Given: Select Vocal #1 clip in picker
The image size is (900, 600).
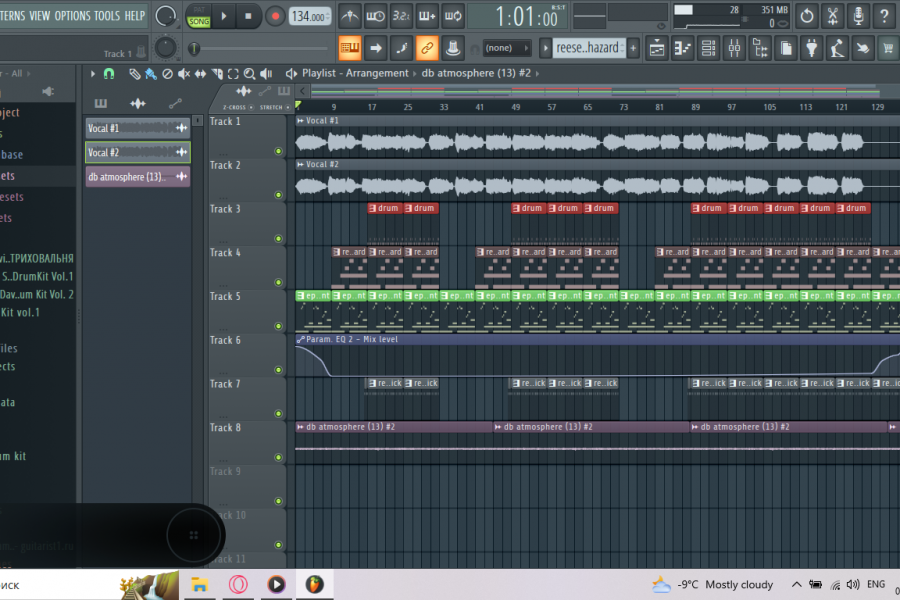Looking at the screenshot, I should pyautogui.click(x=137, y=128).
